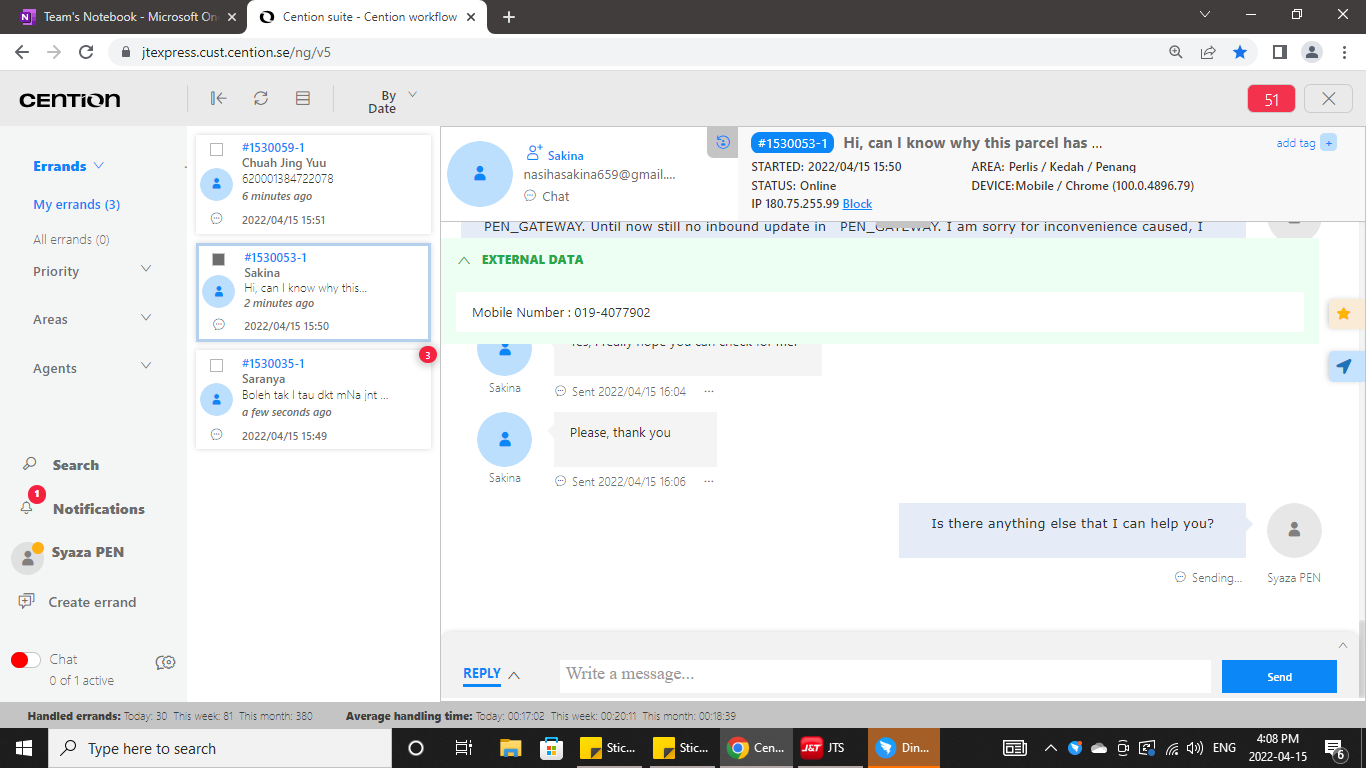Open chat settings gear icon
The image size is (1366, 768).
tap(166, 662)
